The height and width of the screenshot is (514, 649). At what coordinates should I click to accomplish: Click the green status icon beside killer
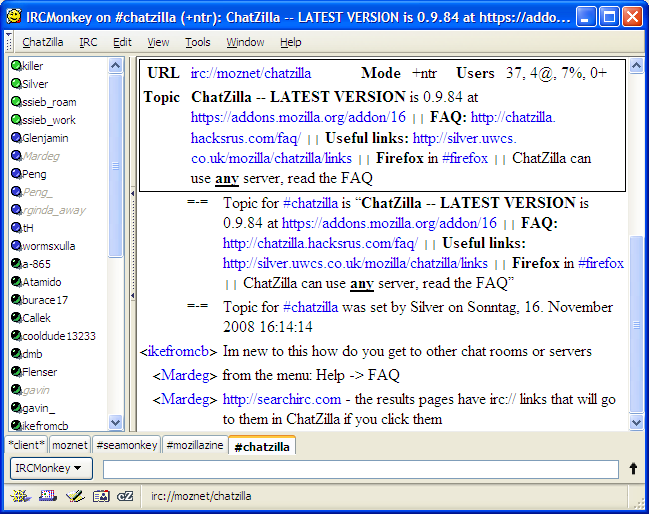[x=16, y=66]
